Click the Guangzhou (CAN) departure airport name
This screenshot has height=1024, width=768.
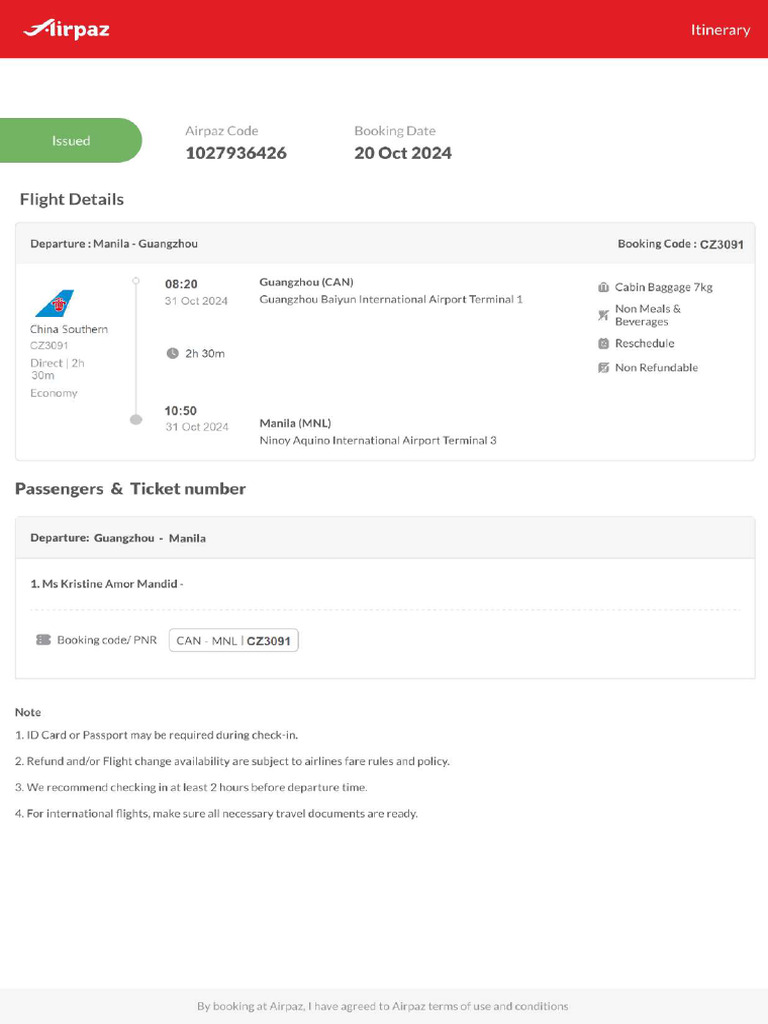pyautogui.click(x=306, y=282)
